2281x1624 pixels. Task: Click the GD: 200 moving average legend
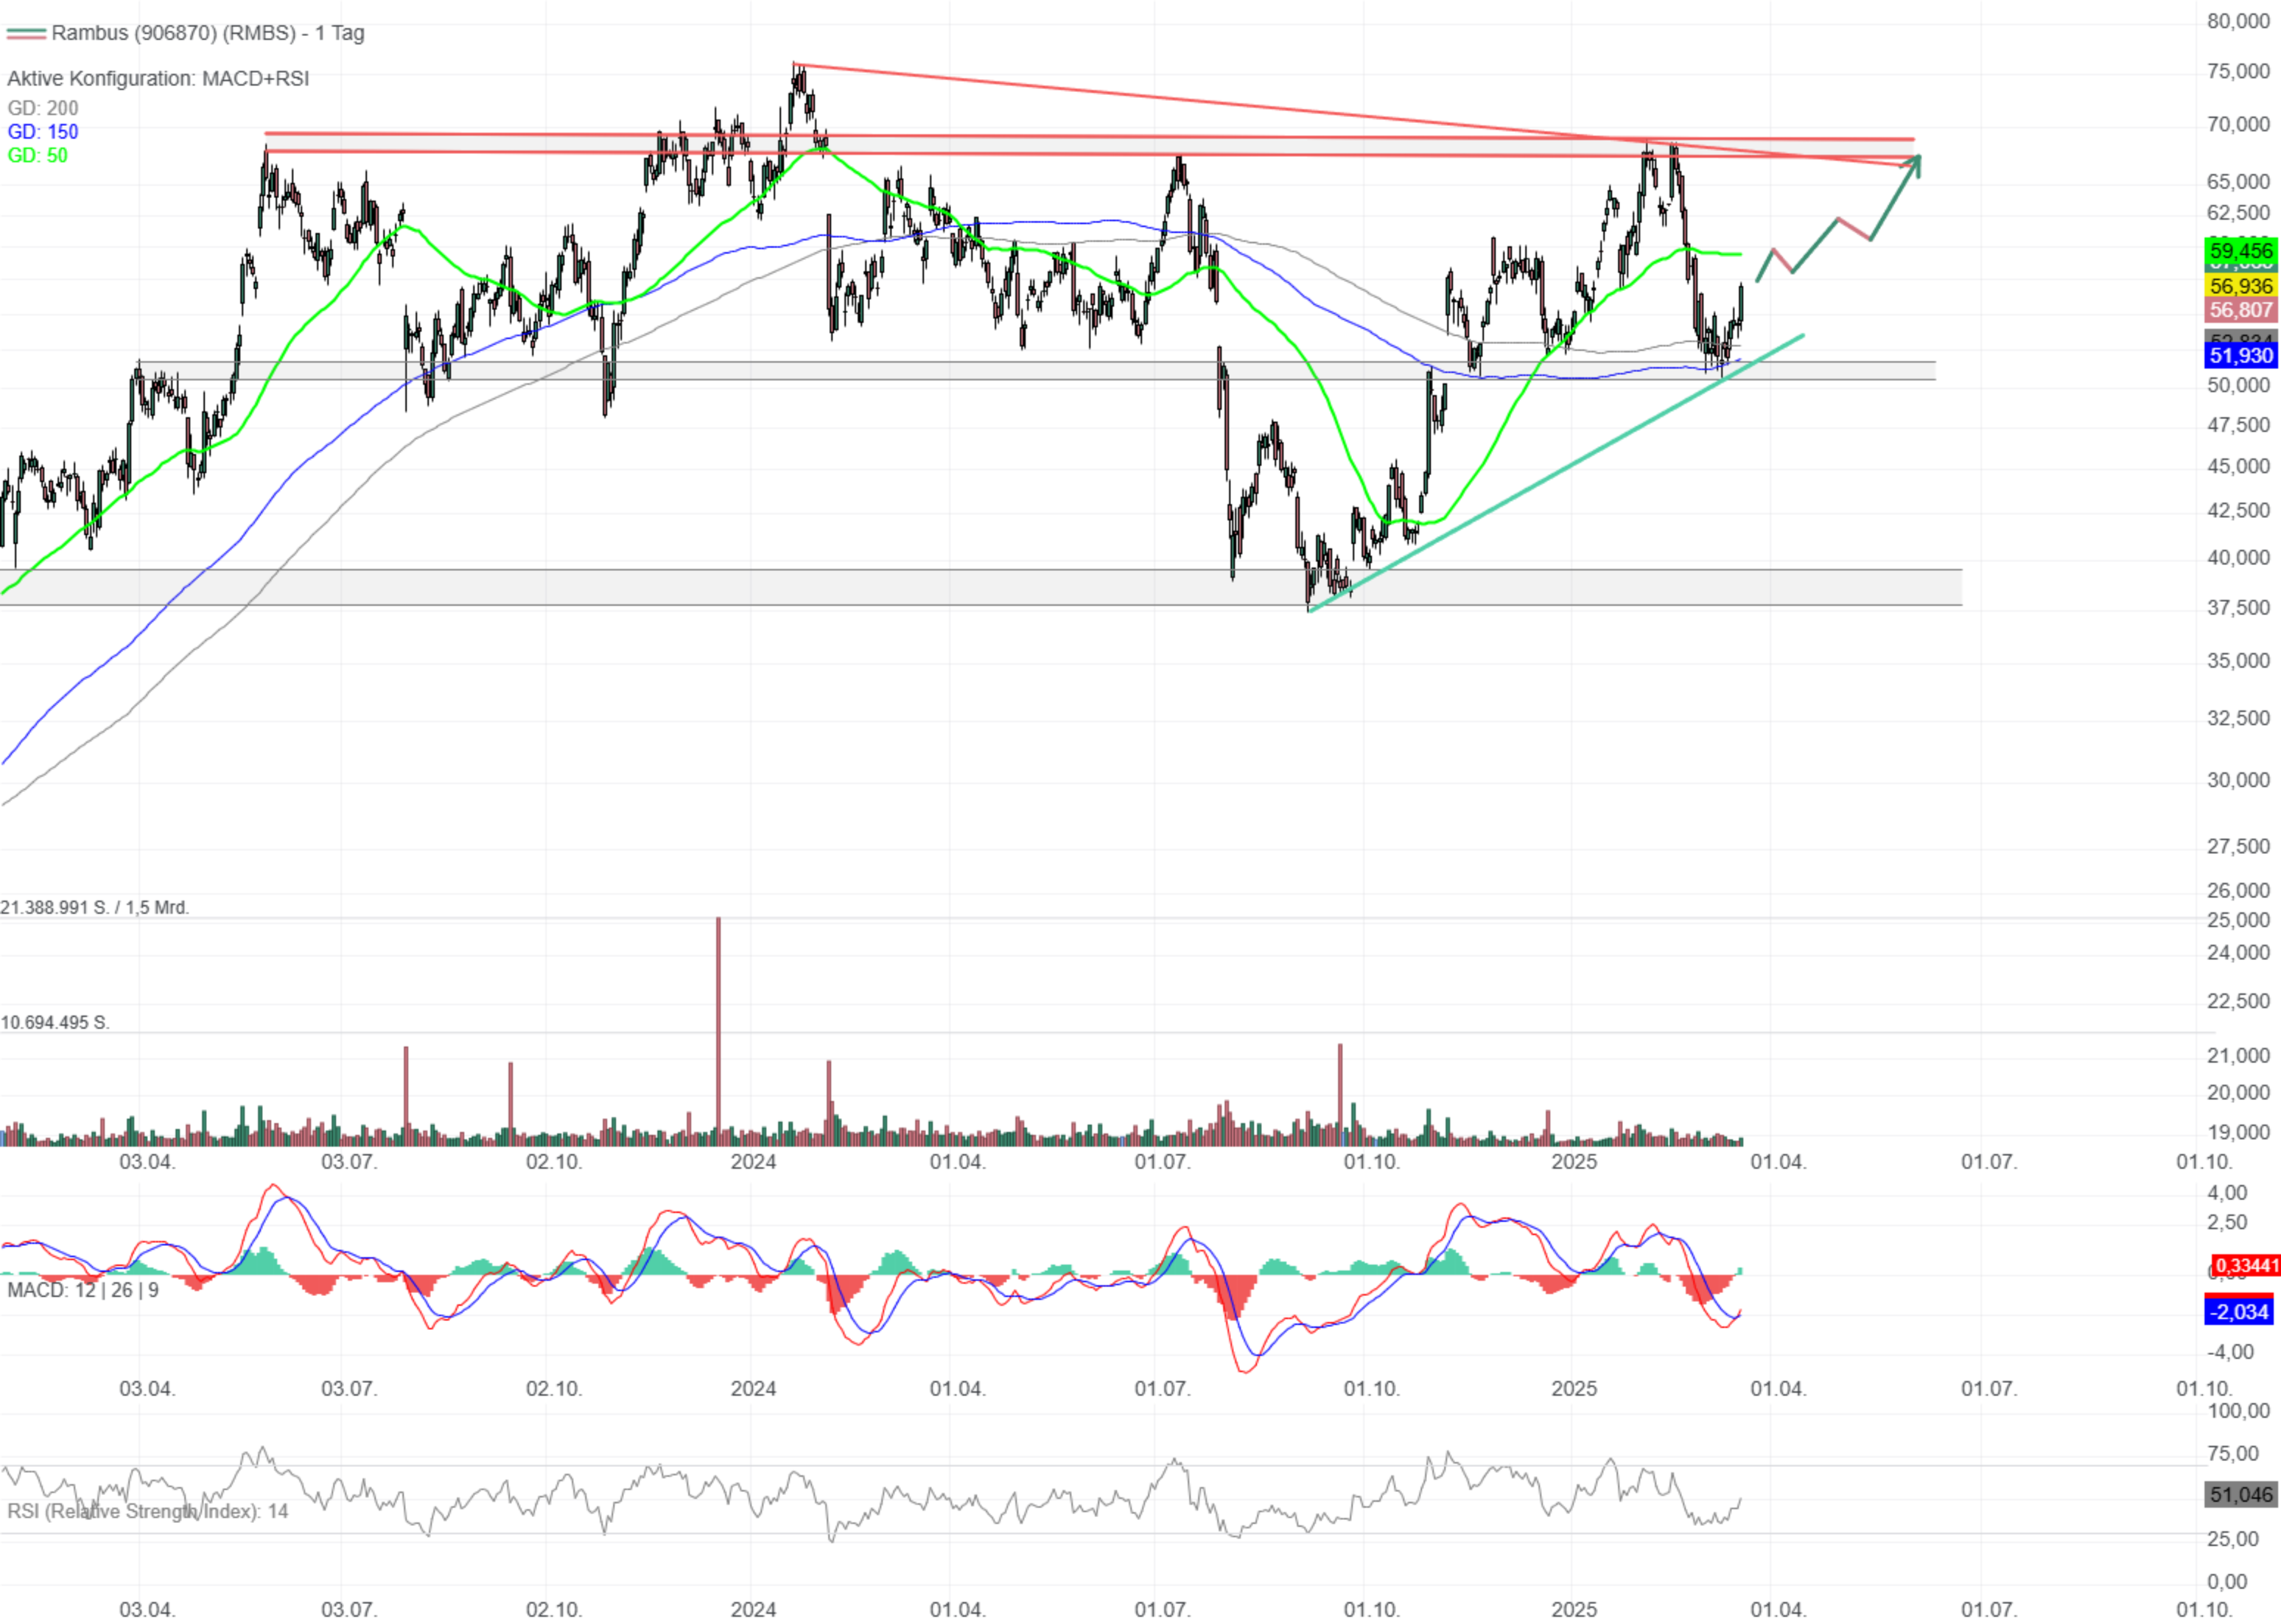42,108
